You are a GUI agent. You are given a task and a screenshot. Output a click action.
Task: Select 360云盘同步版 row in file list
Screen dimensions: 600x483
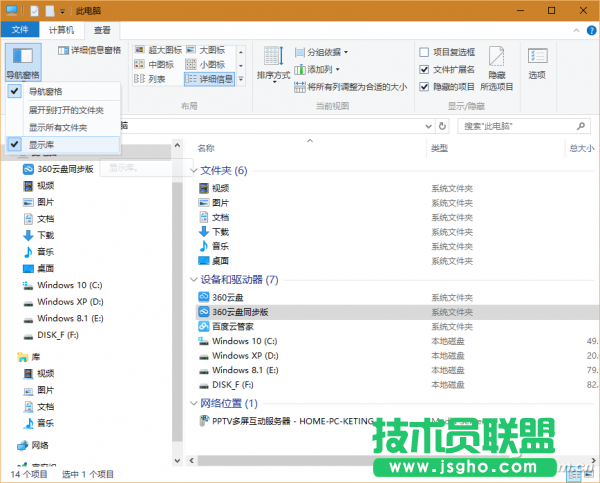(397, 312)
